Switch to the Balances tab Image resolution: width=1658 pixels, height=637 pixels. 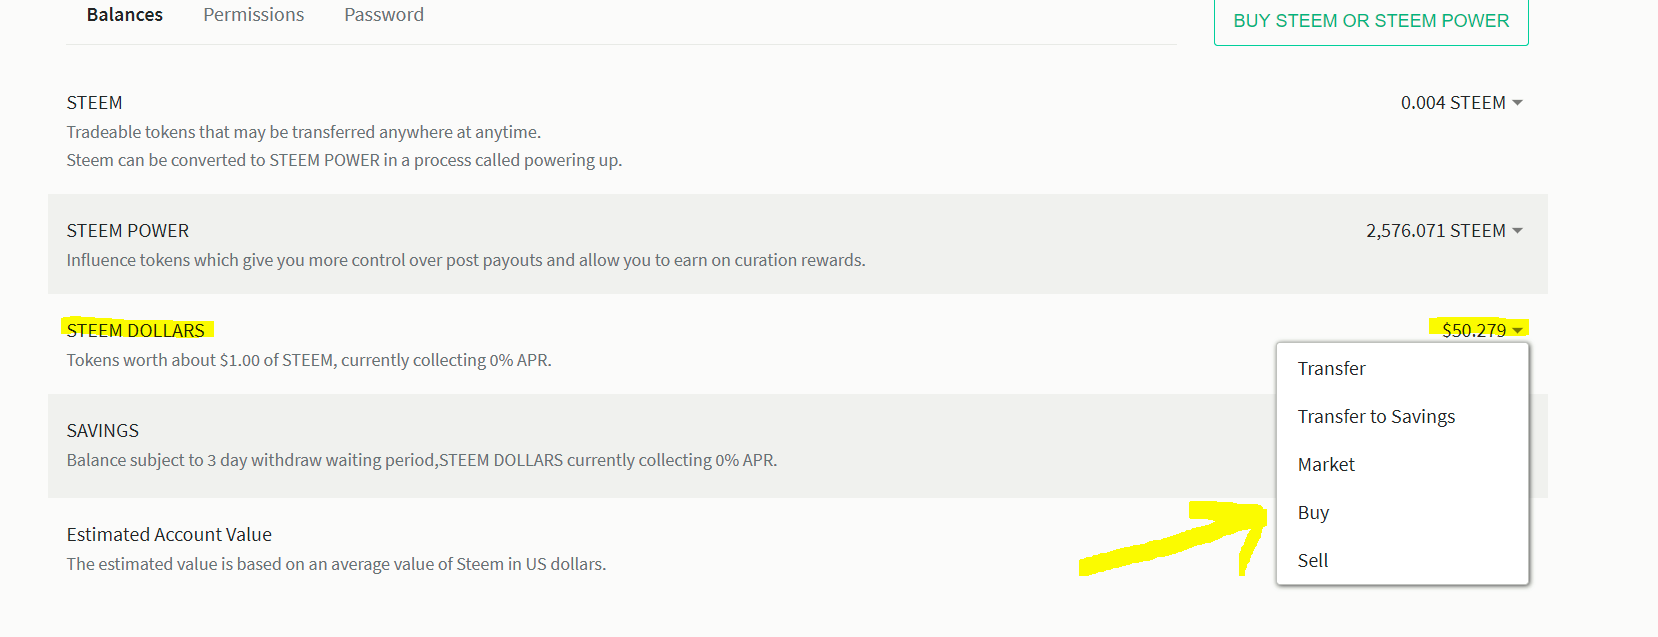point(124,15)
